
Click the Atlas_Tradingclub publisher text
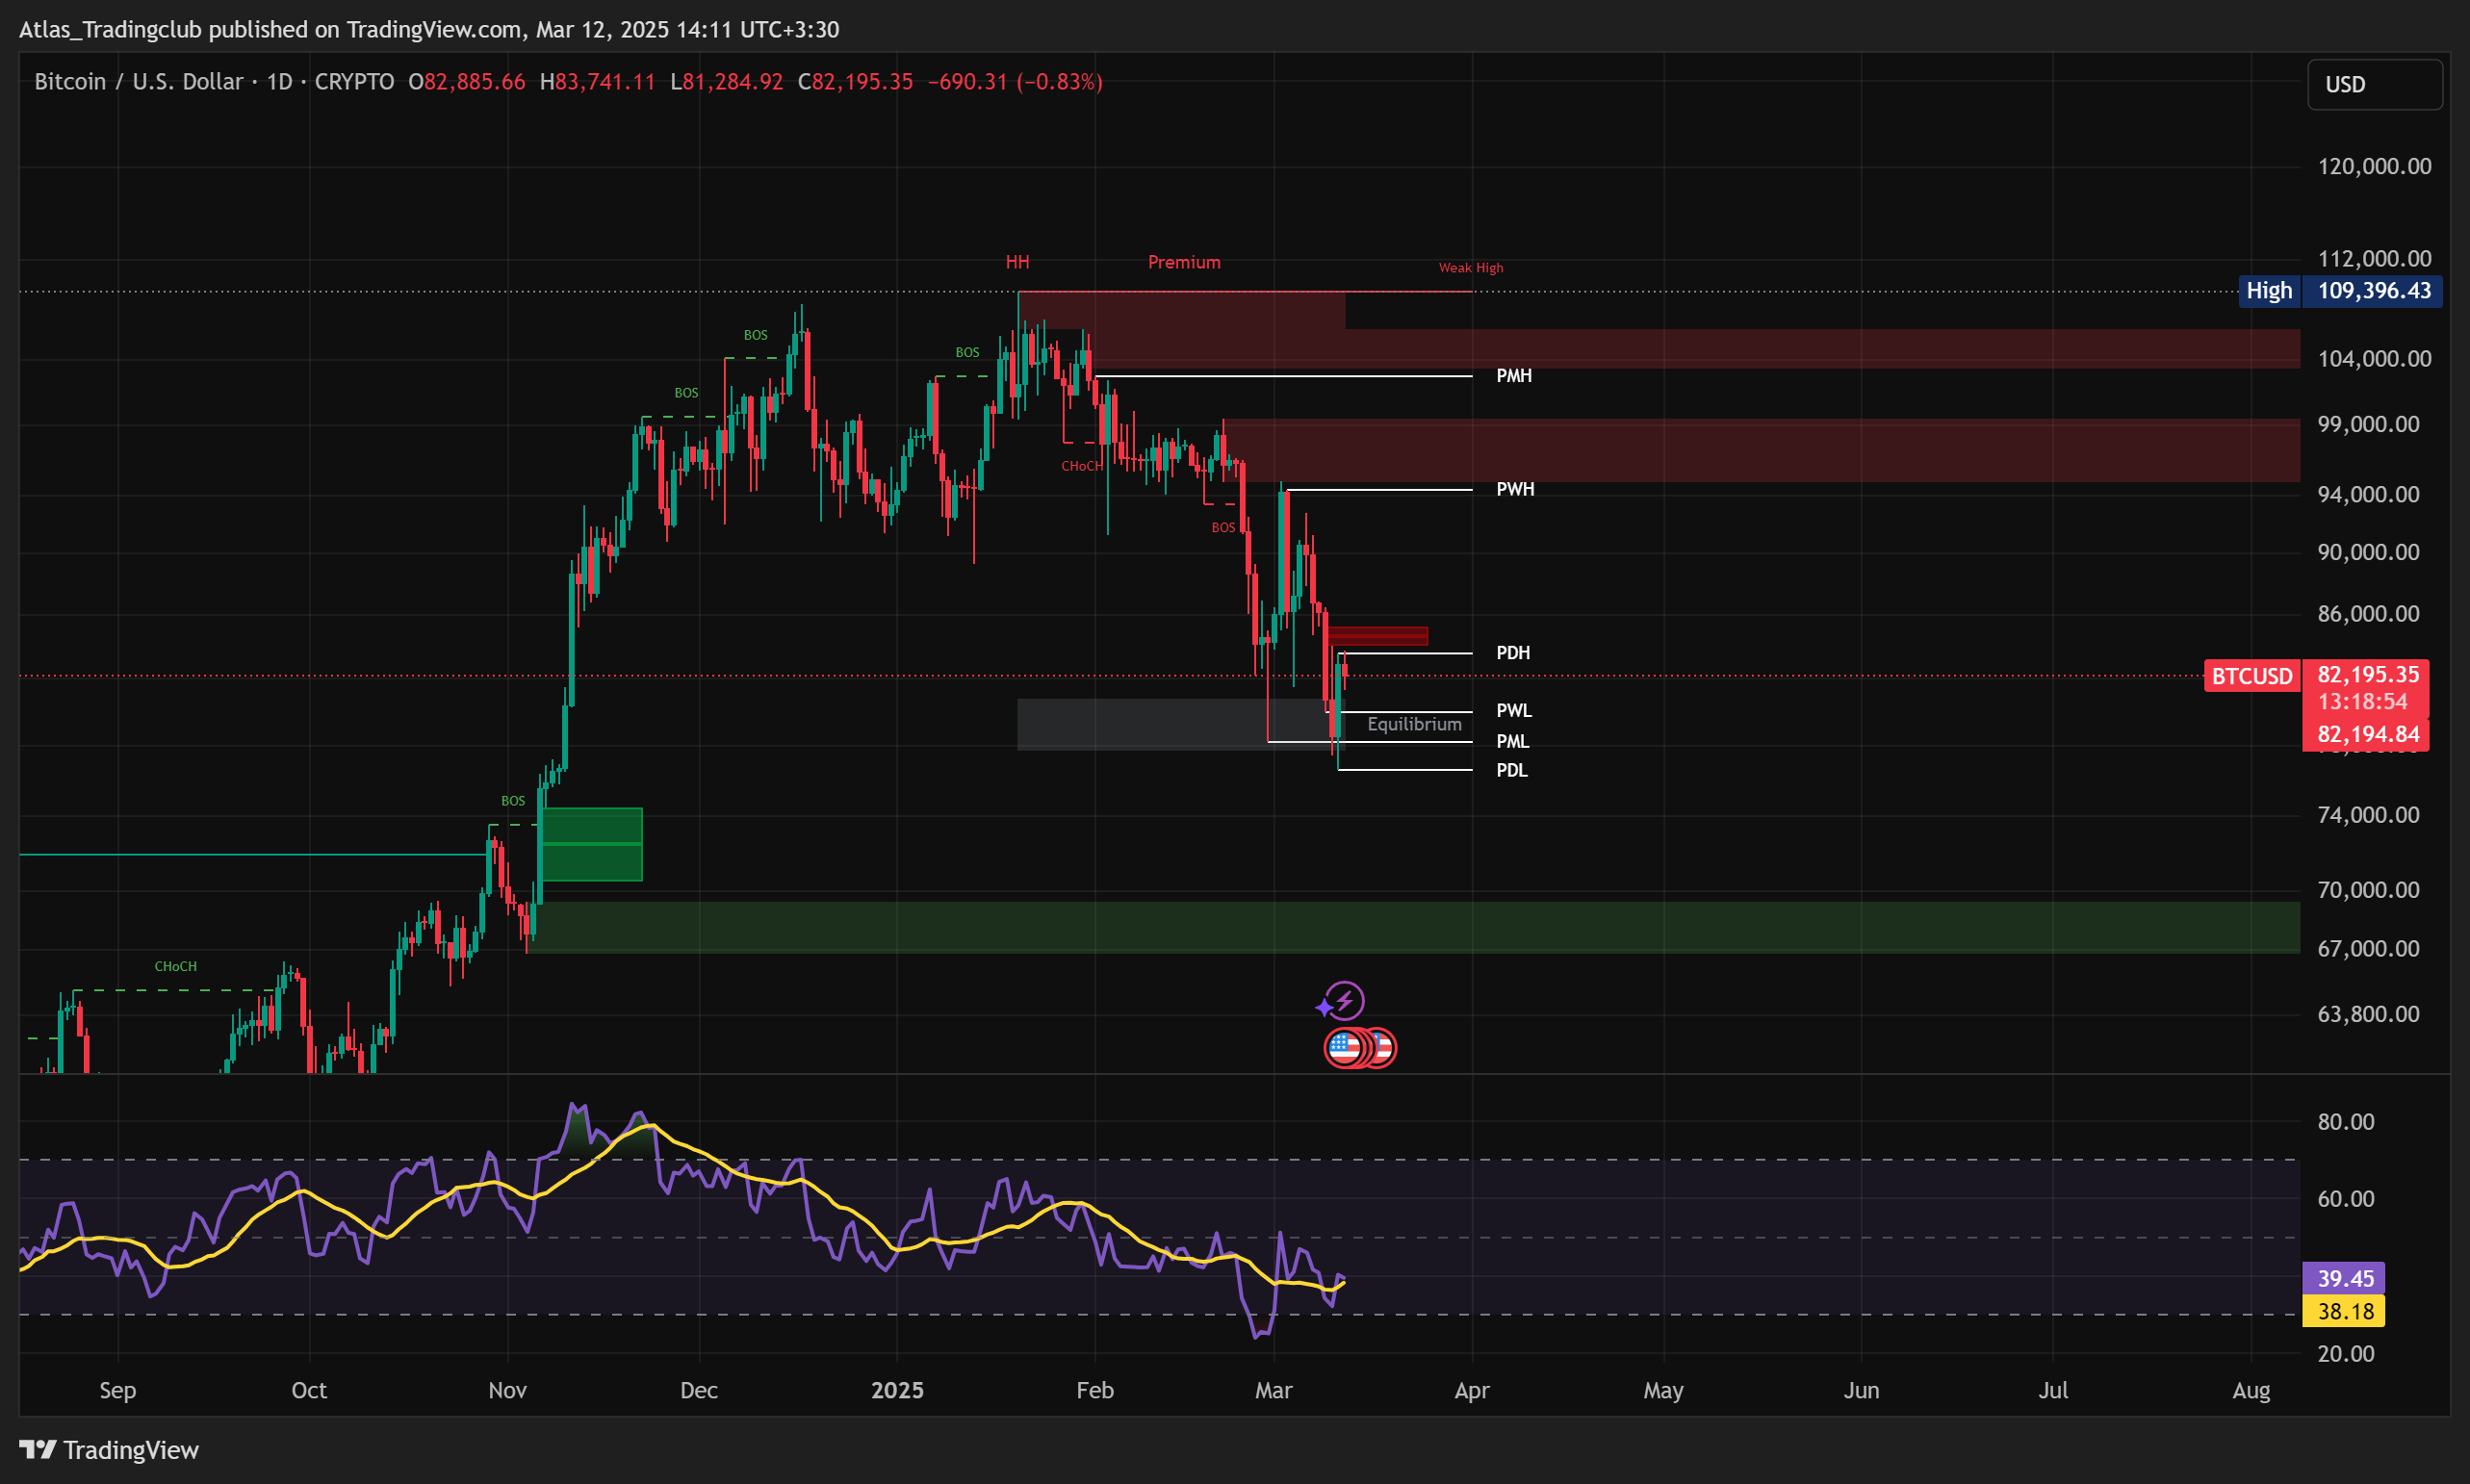(111, 30)
